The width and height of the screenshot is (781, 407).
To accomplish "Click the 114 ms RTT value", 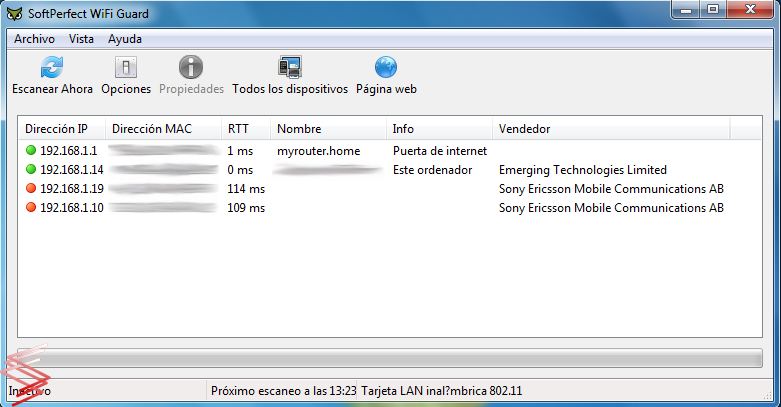I will [246, 189].
